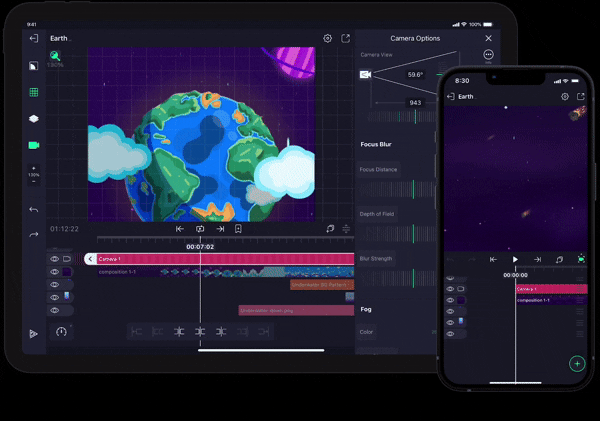
Task: Click the redo arrow in left sidebar
Action: (x=33, y=235)
